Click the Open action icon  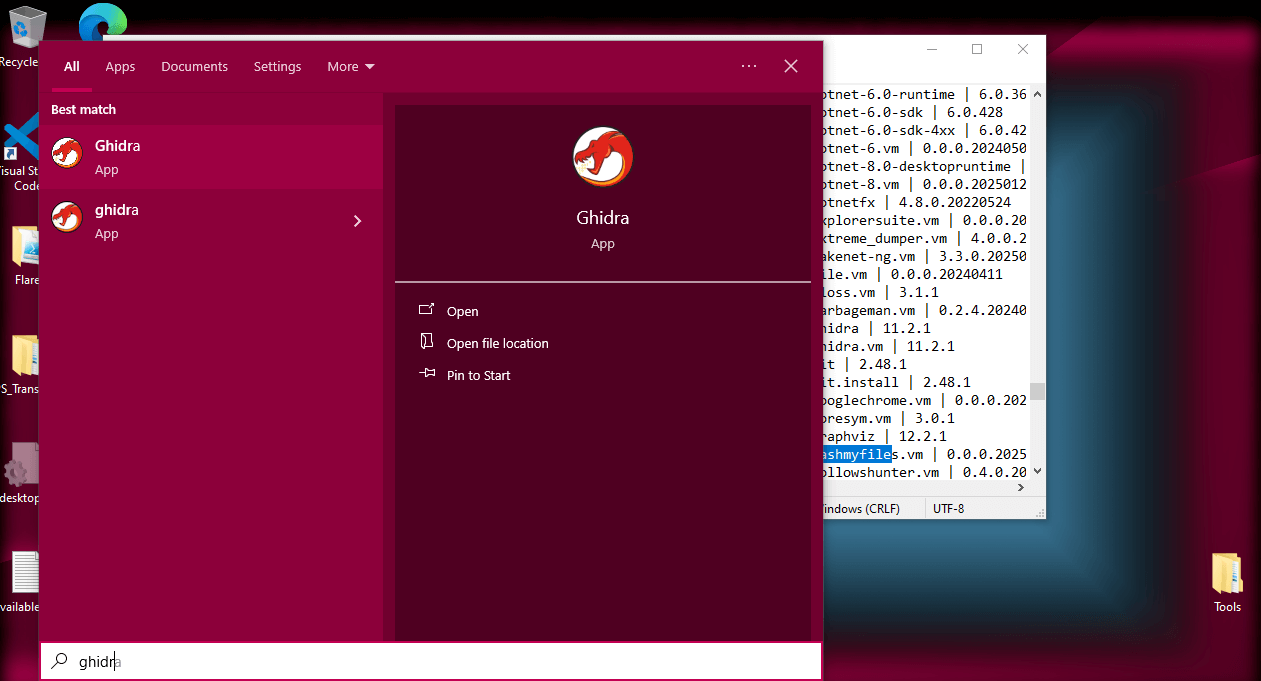tap(427, 310)
